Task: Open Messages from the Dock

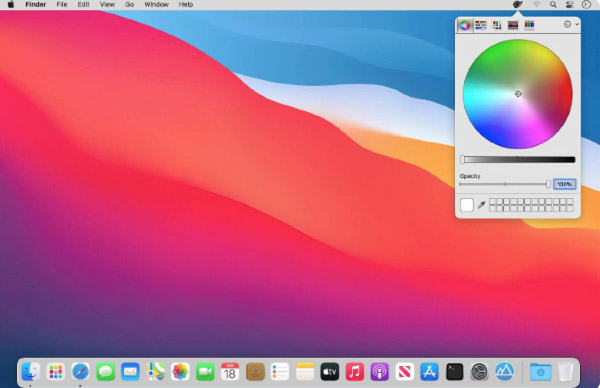Action: (105, 372)
